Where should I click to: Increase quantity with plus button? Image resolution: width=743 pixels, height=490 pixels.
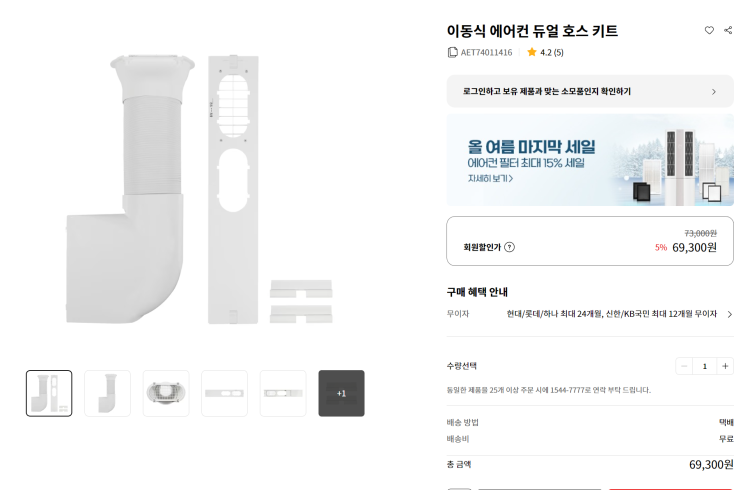click(725, 366)
